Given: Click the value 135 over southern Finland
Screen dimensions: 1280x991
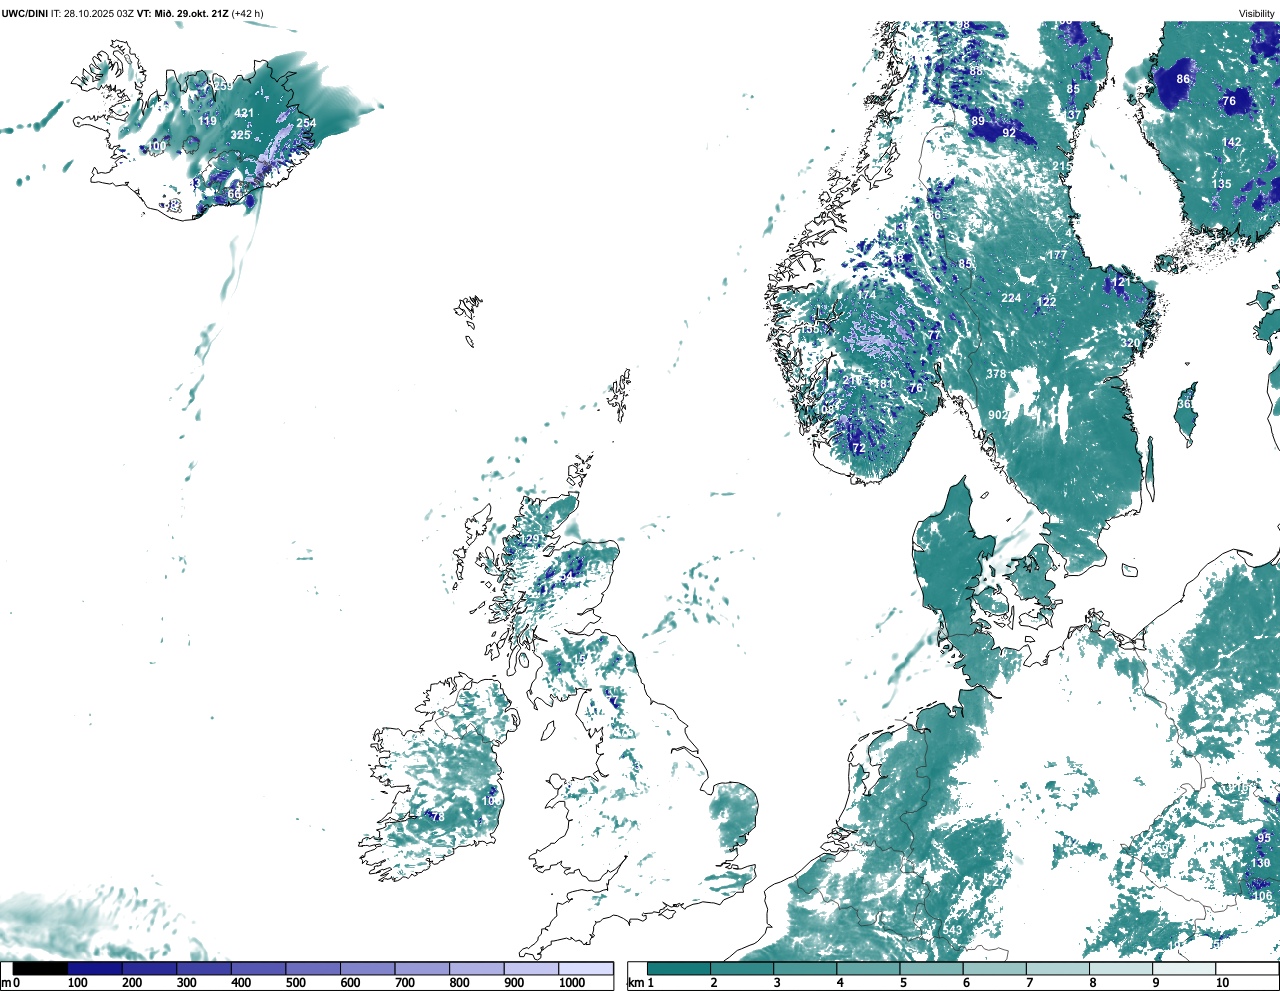Looking at the screenshot, I should coord(1222,185).
